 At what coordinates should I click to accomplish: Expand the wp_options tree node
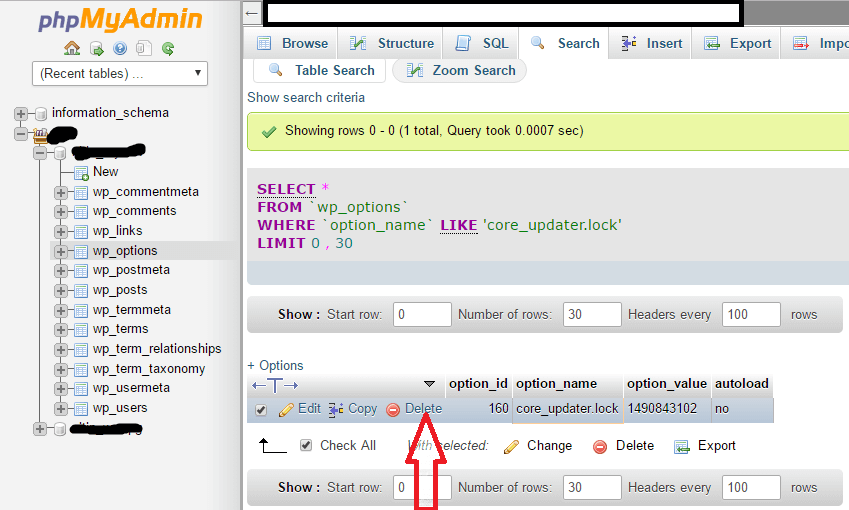[x=61, y=251]
